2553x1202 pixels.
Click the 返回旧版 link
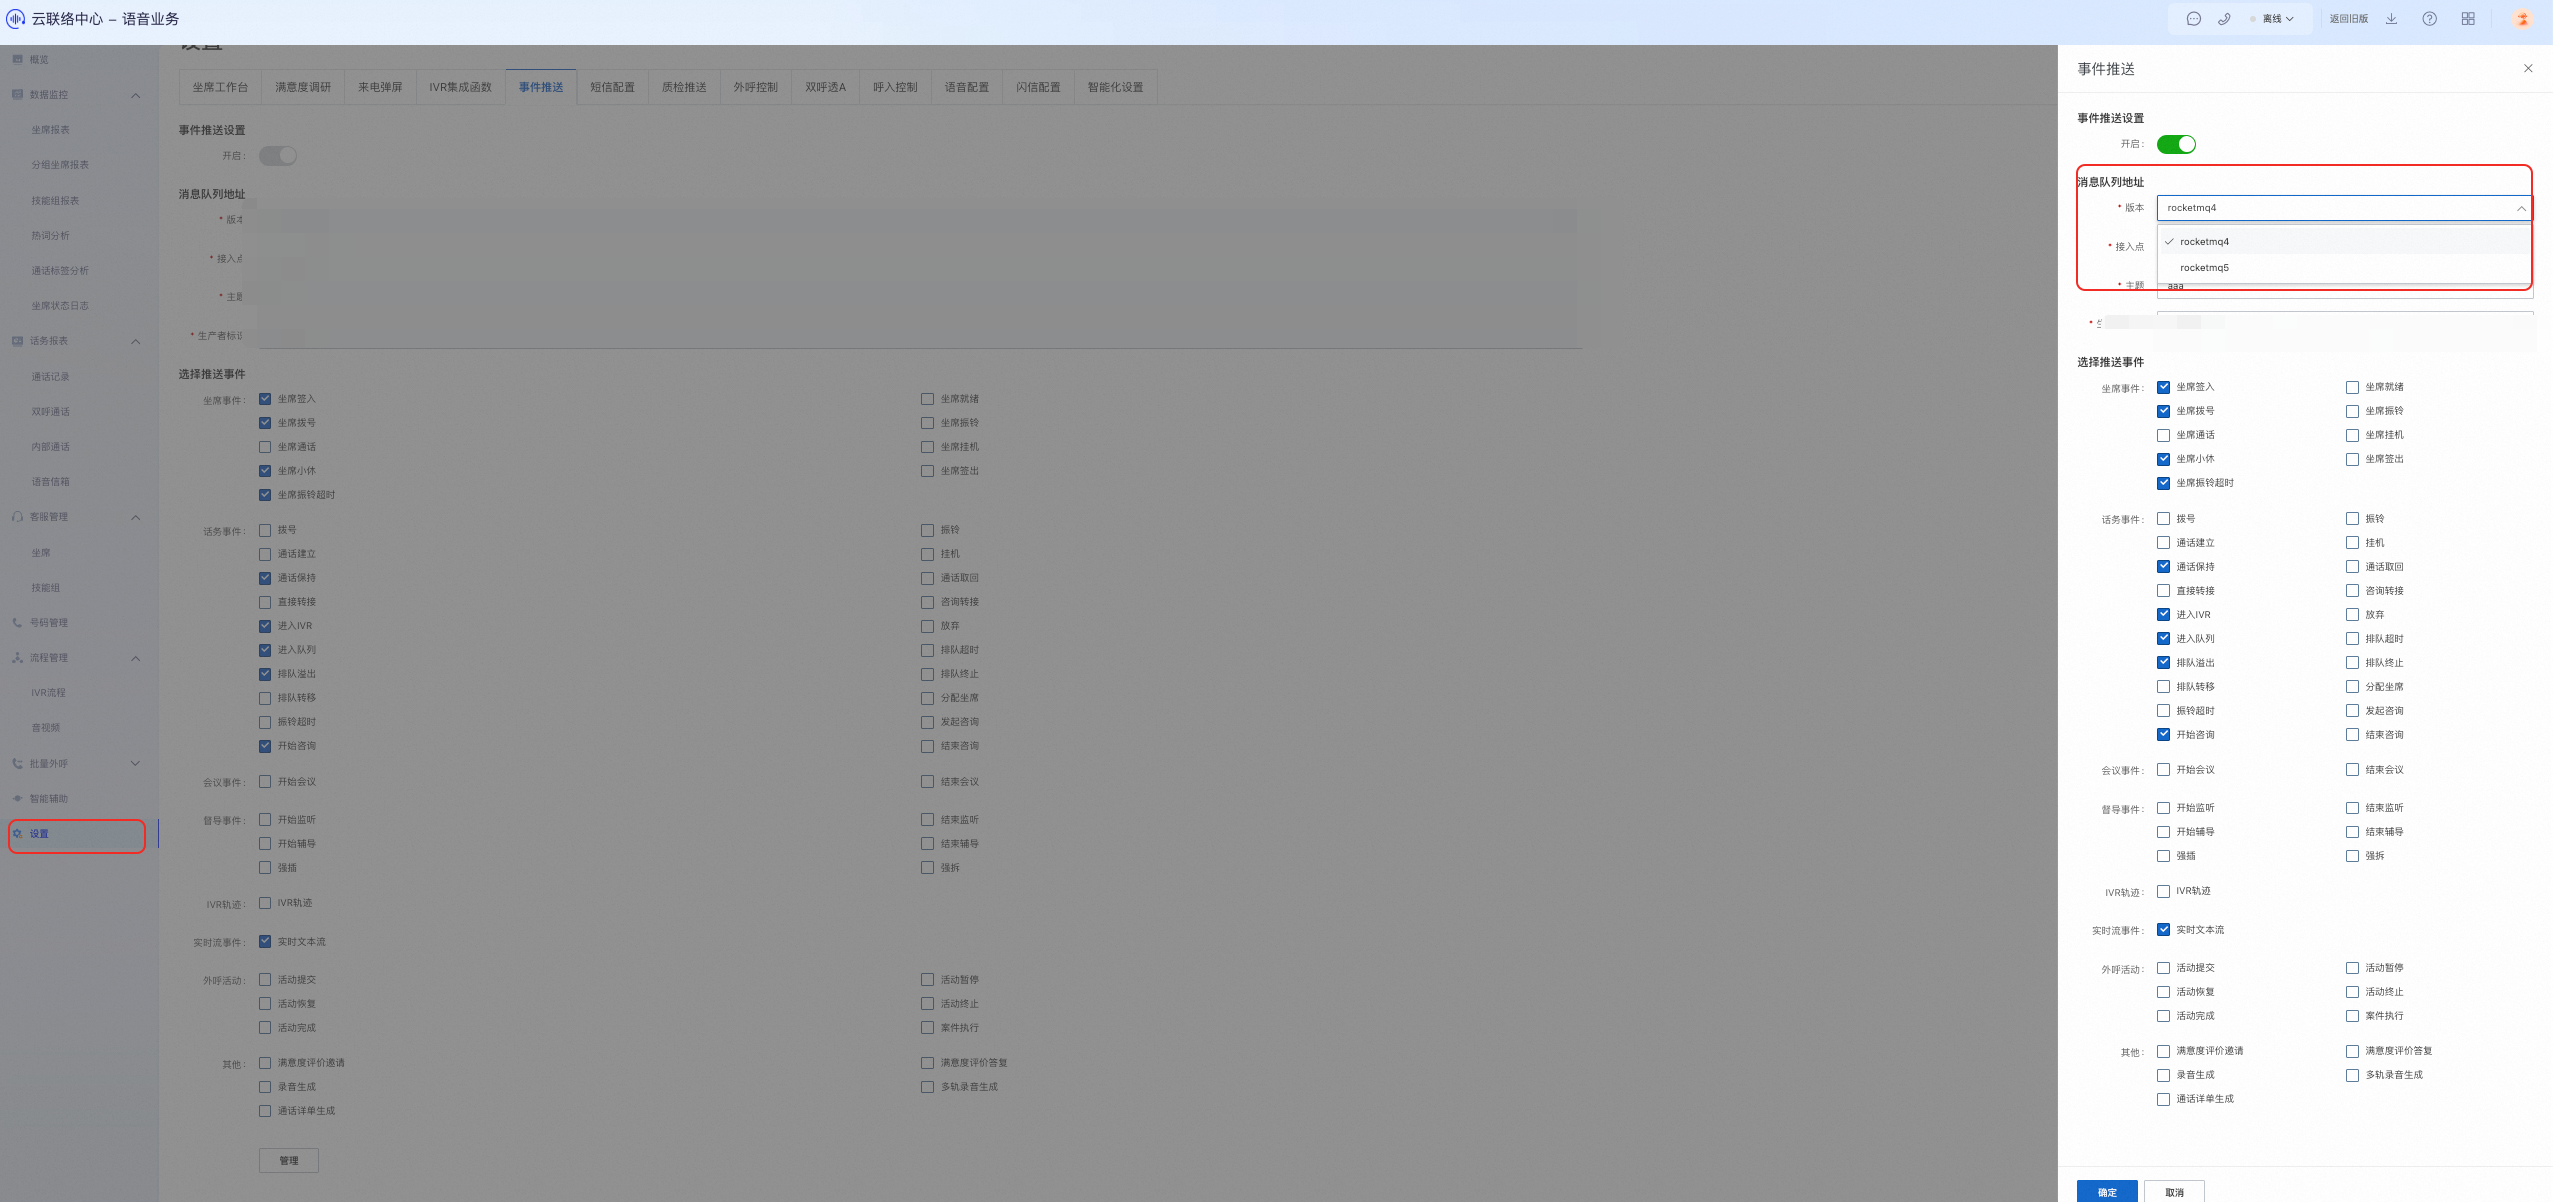tap(2348, 19)
